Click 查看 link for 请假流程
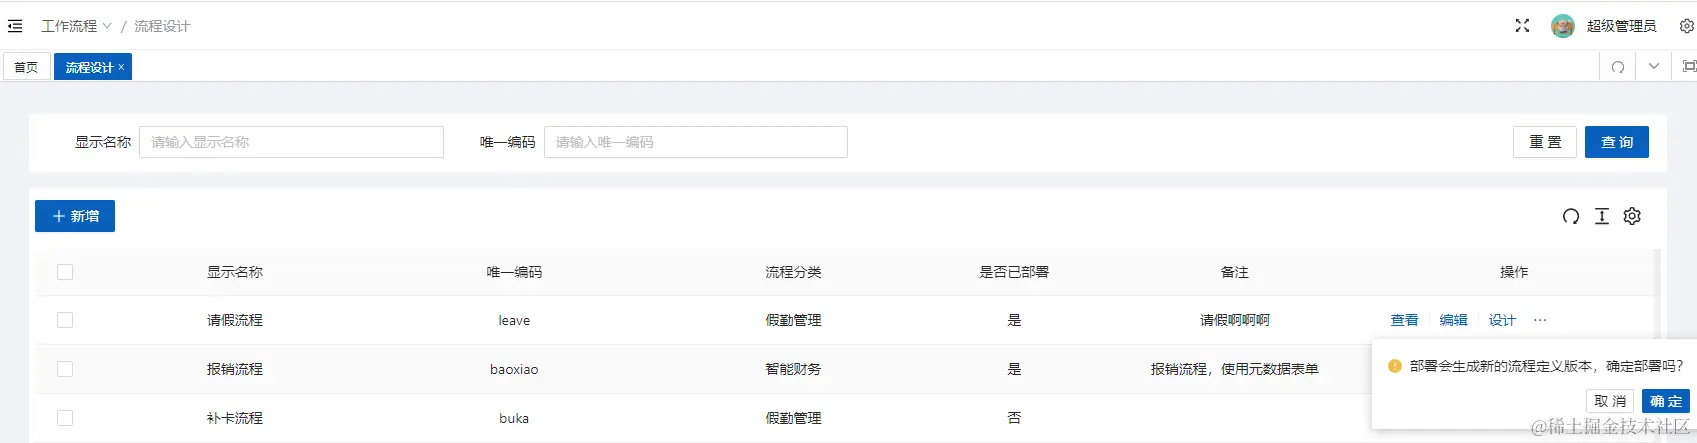The image size is (1697, 443). point(1405,320)
